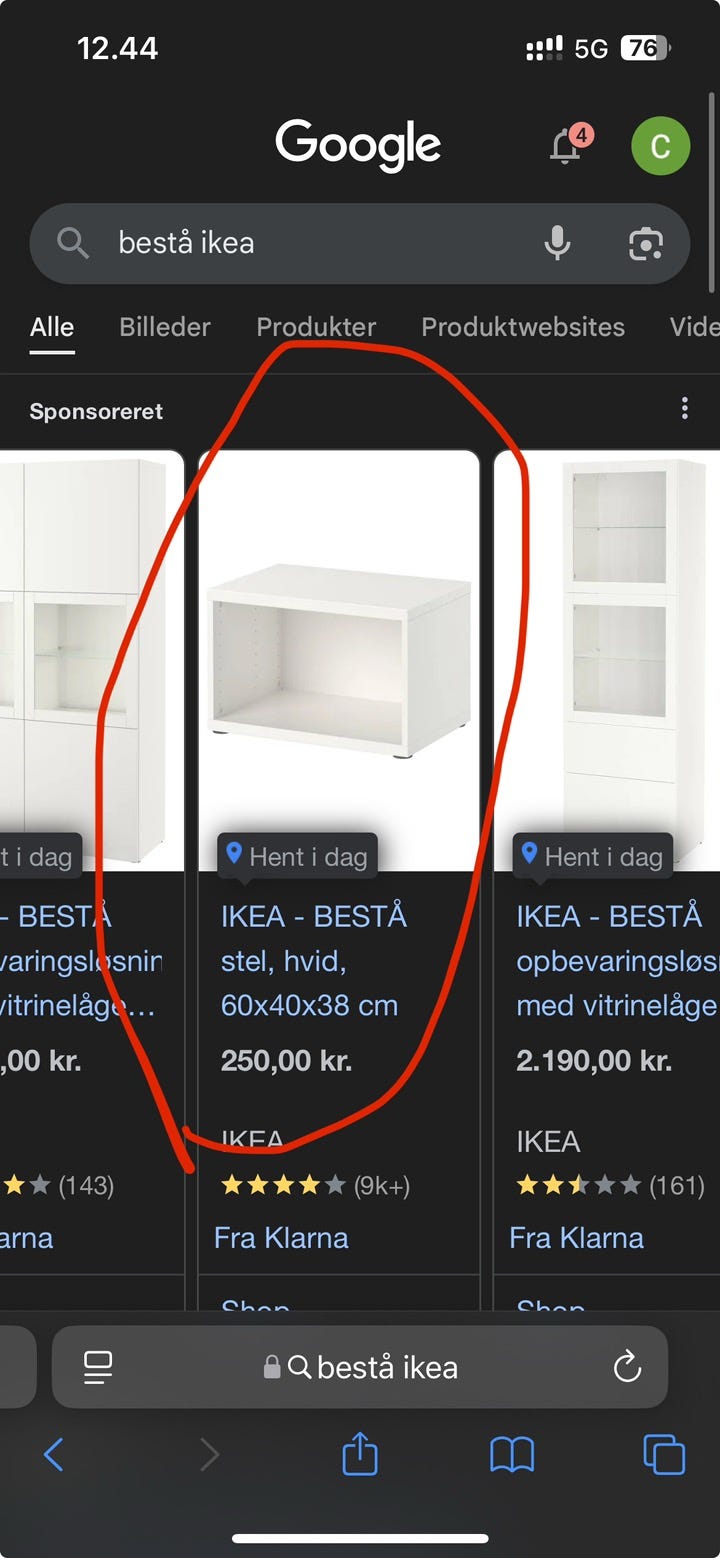Go back with Safari back arrow

pyautogui.click(x=54, y=1454)
